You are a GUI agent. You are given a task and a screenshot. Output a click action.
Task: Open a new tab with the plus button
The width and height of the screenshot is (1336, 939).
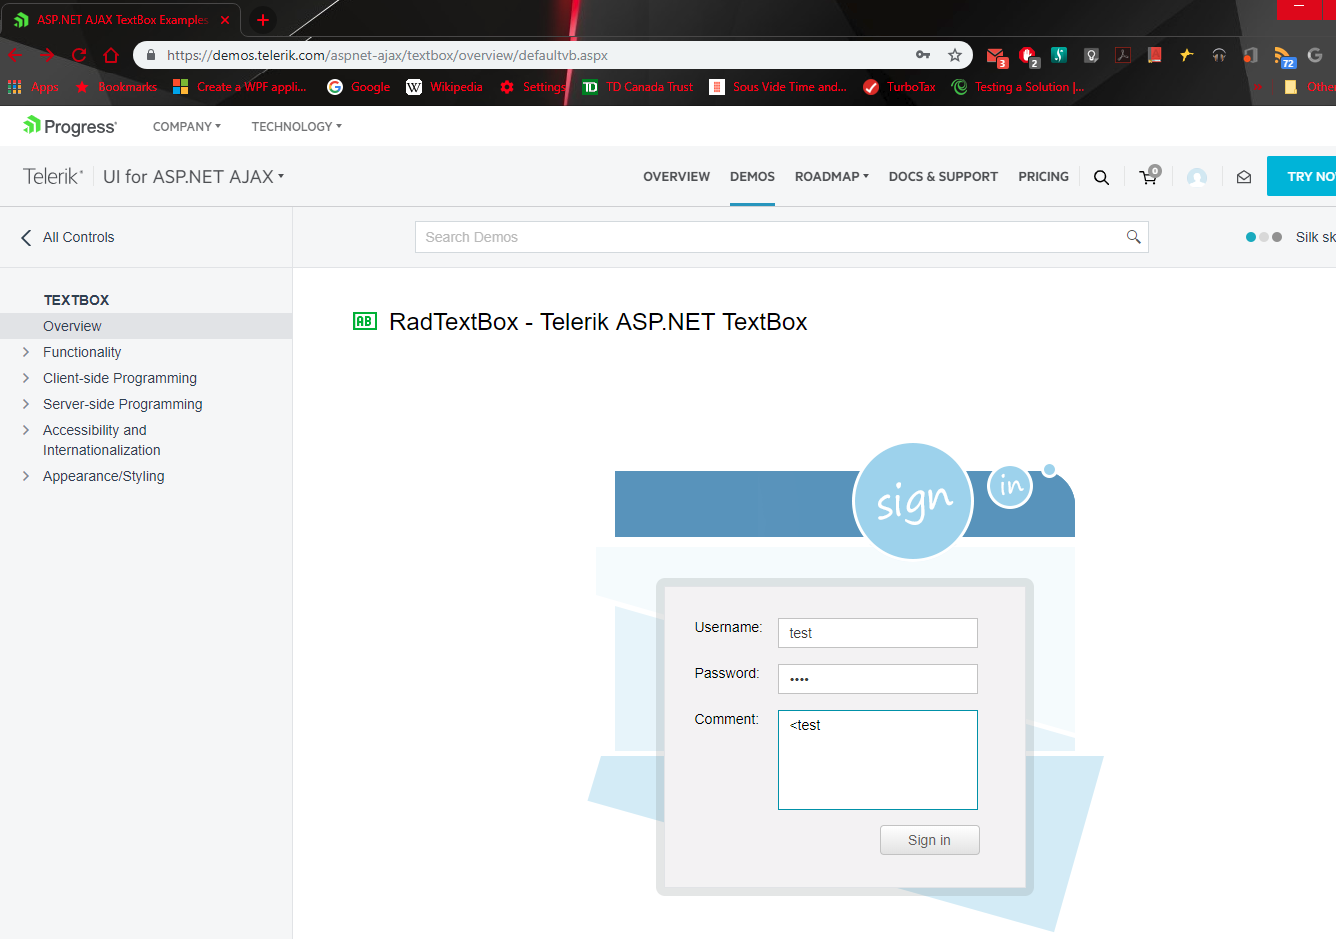coord(262,20)
